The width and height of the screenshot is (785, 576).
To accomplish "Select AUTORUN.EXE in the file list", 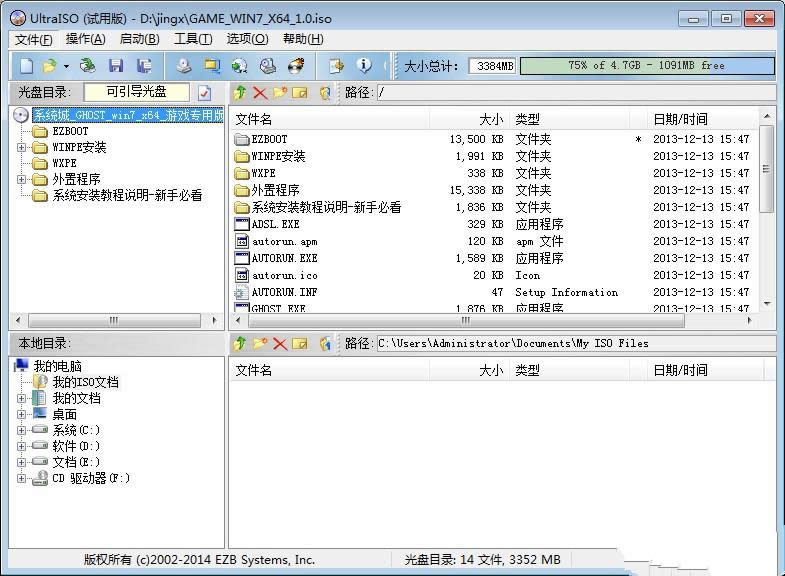I will coord(284,258).
